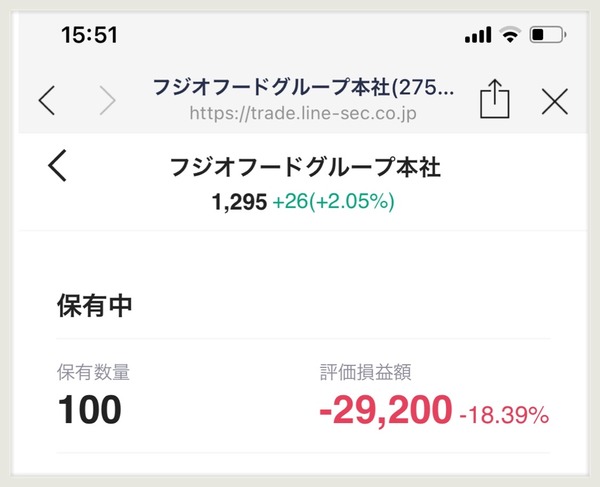
Task: Tap the 保有数量 label
Action: tap(93, 372)
